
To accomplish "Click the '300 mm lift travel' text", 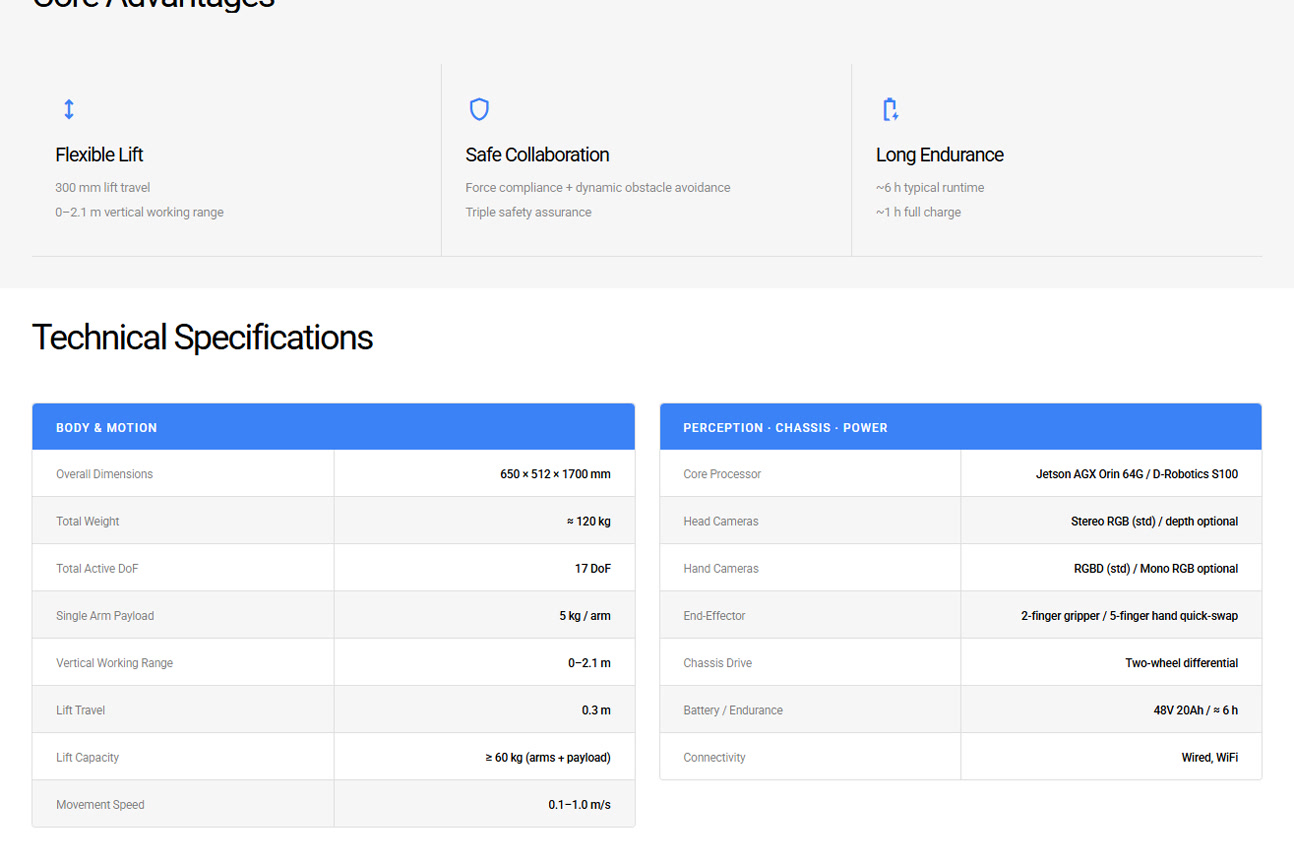I will (x=103, y=188).
